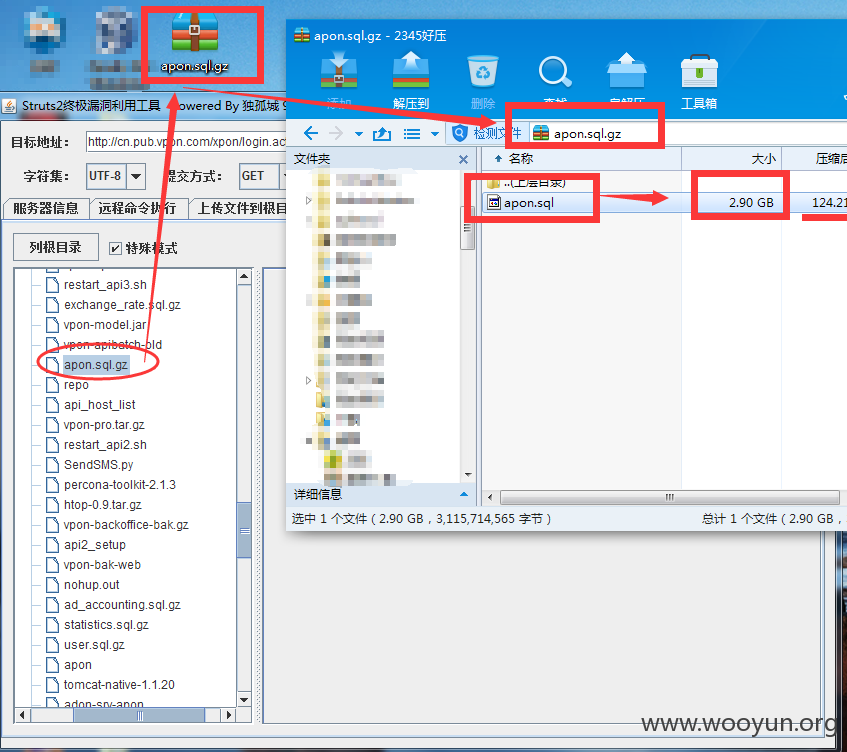Select htop-0.9.tar.gz in file tree

coord(103,505)
